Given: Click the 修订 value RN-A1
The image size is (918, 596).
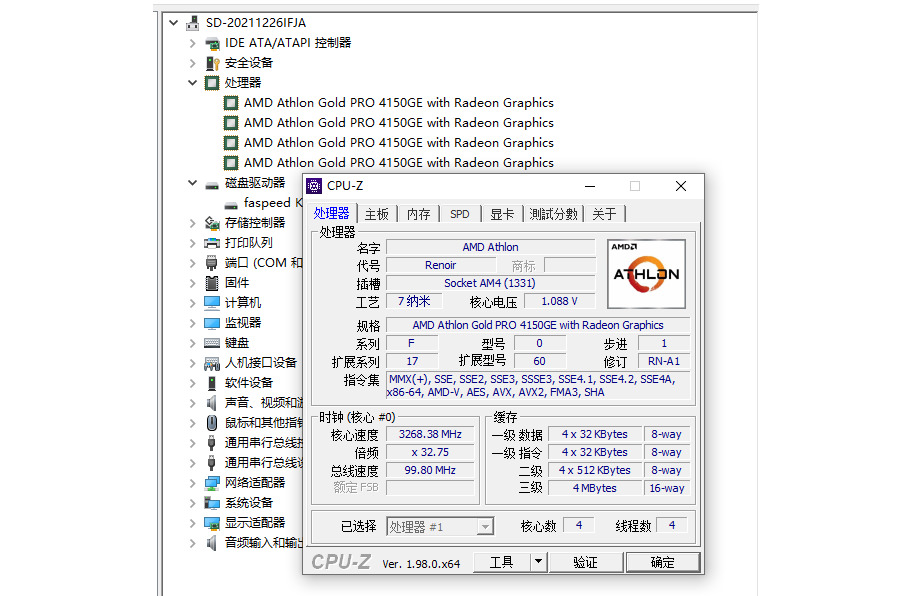Looking at the screenshot, I should pyautogui.click(x=664, y=361).
